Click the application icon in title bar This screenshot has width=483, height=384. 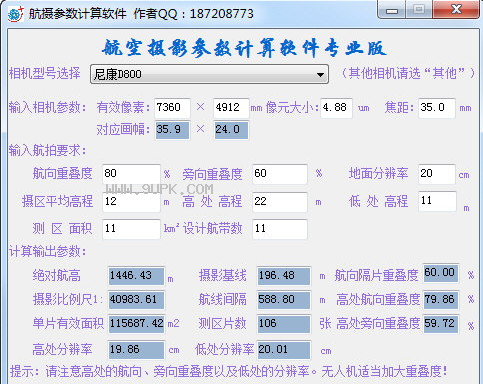[15, 14]
